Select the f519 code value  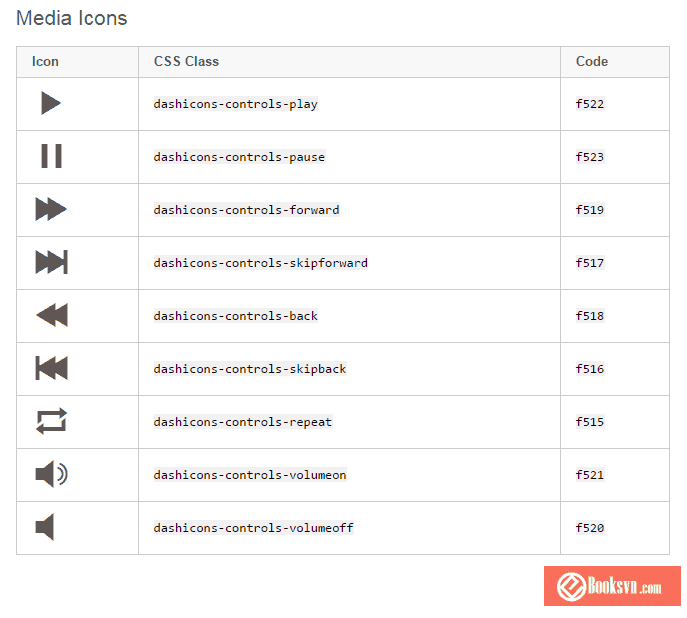590,210
